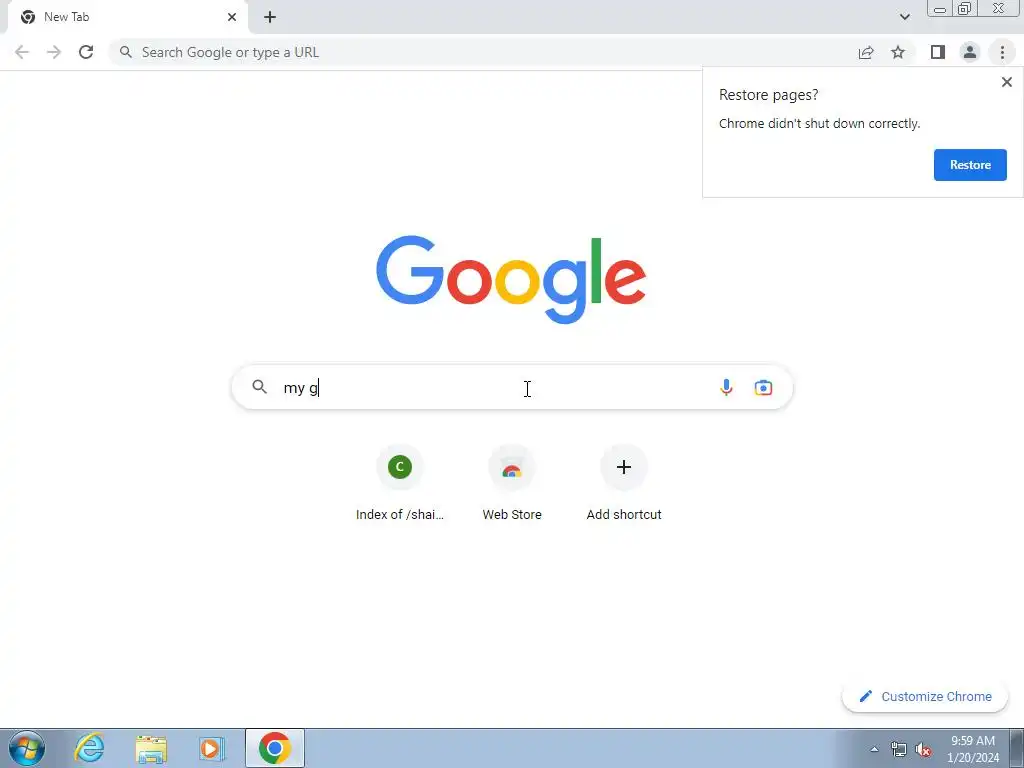Open the profile avatar icon
The image size is (1024, 768).
[970, 52]
